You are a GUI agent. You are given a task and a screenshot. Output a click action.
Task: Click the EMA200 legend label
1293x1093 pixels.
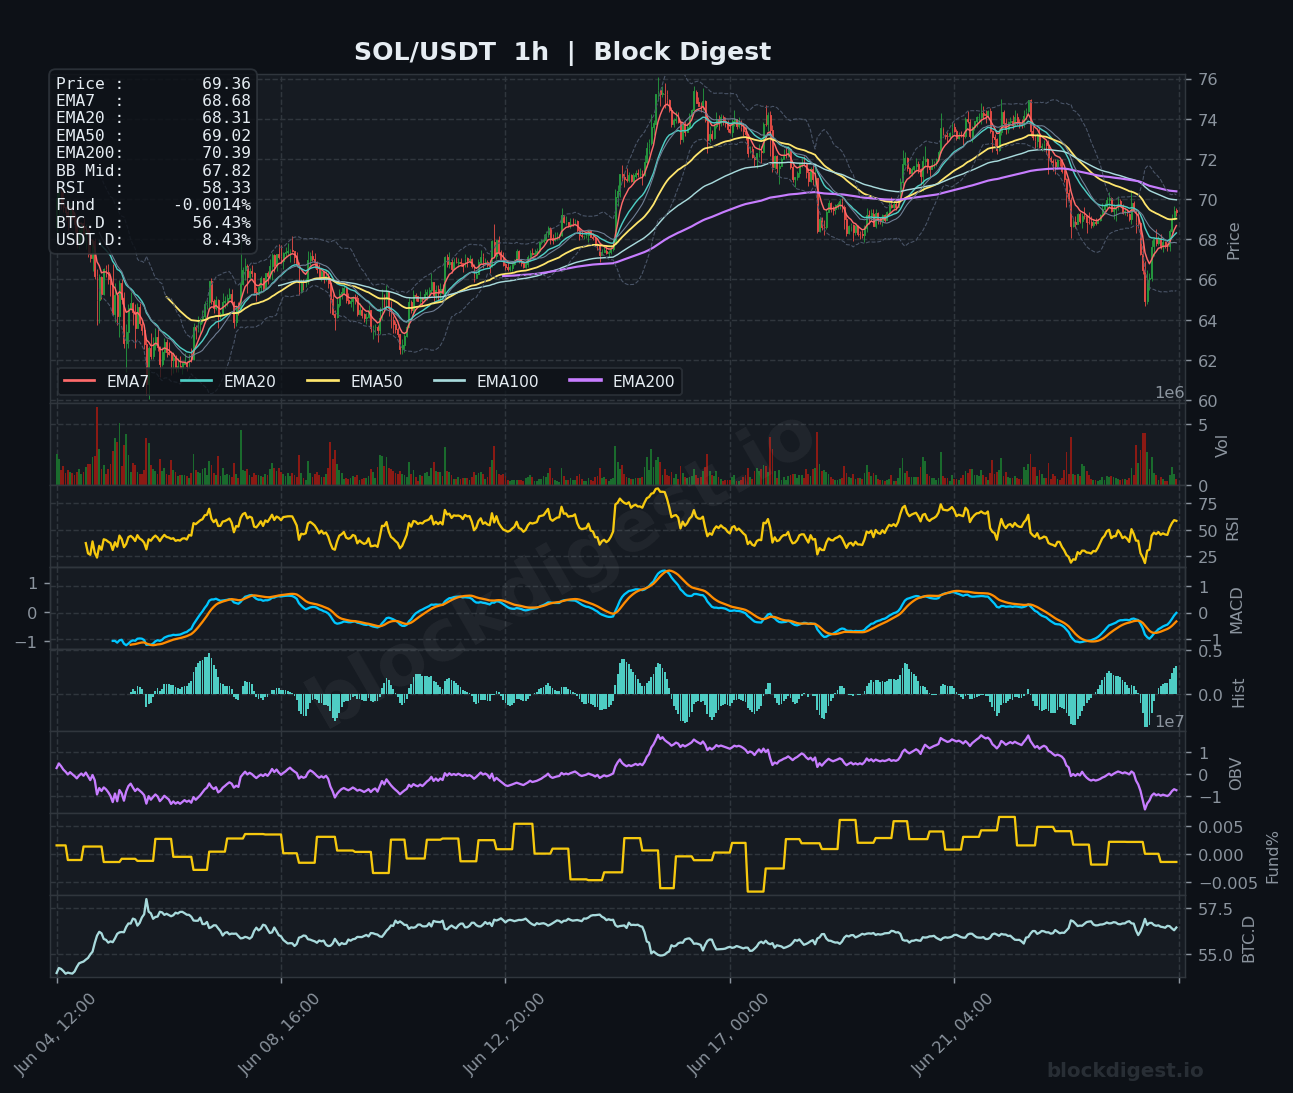[643, 381]
